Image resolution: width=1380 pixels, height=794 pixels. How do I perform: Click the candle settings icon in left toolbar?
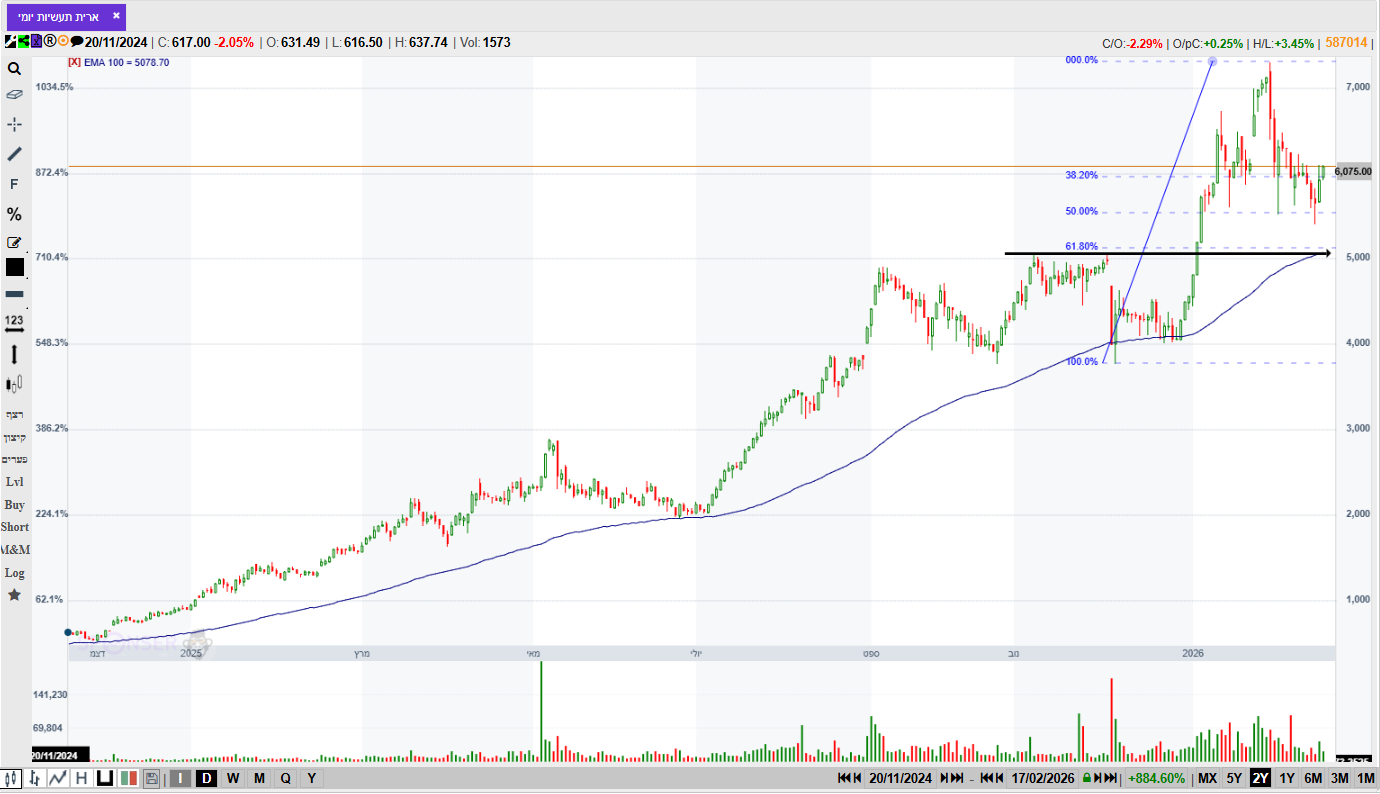tap(14, 384)
